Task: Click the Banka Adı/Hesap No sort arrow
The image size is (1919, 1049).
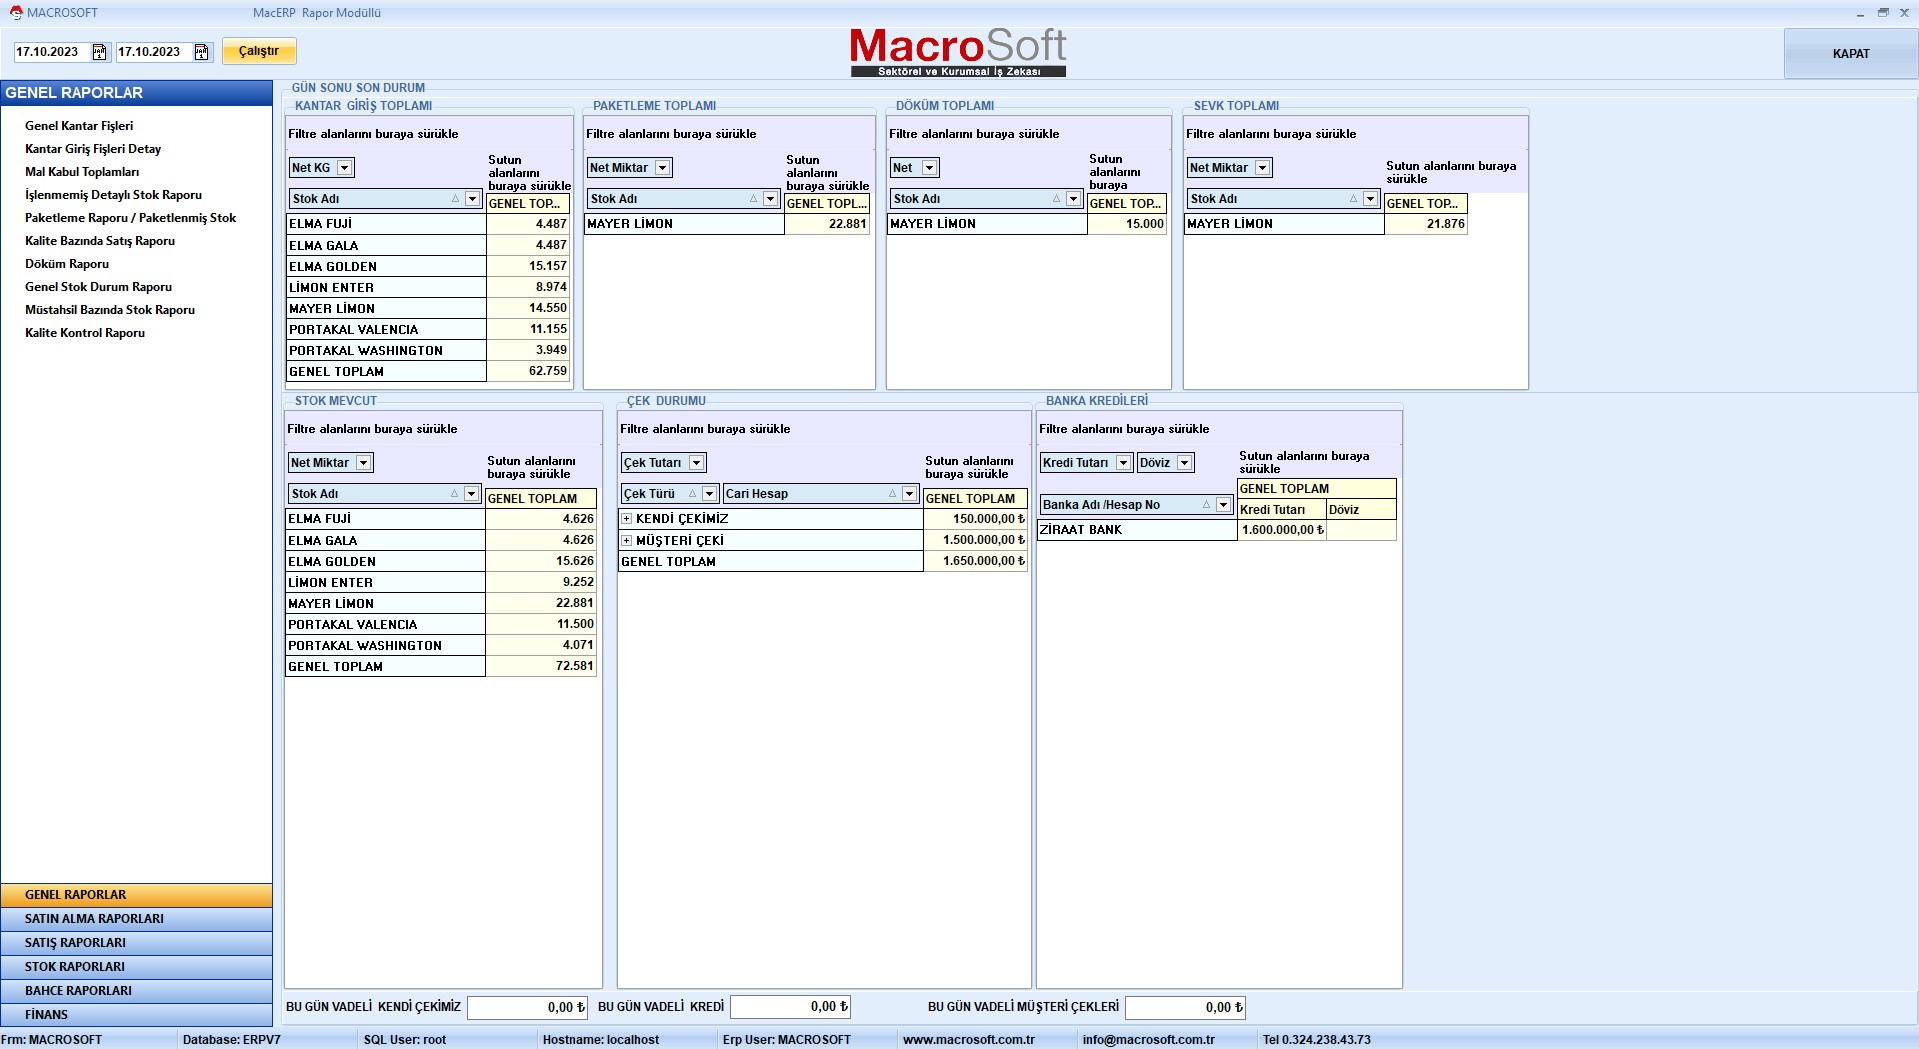Action: pos(1206,505)
